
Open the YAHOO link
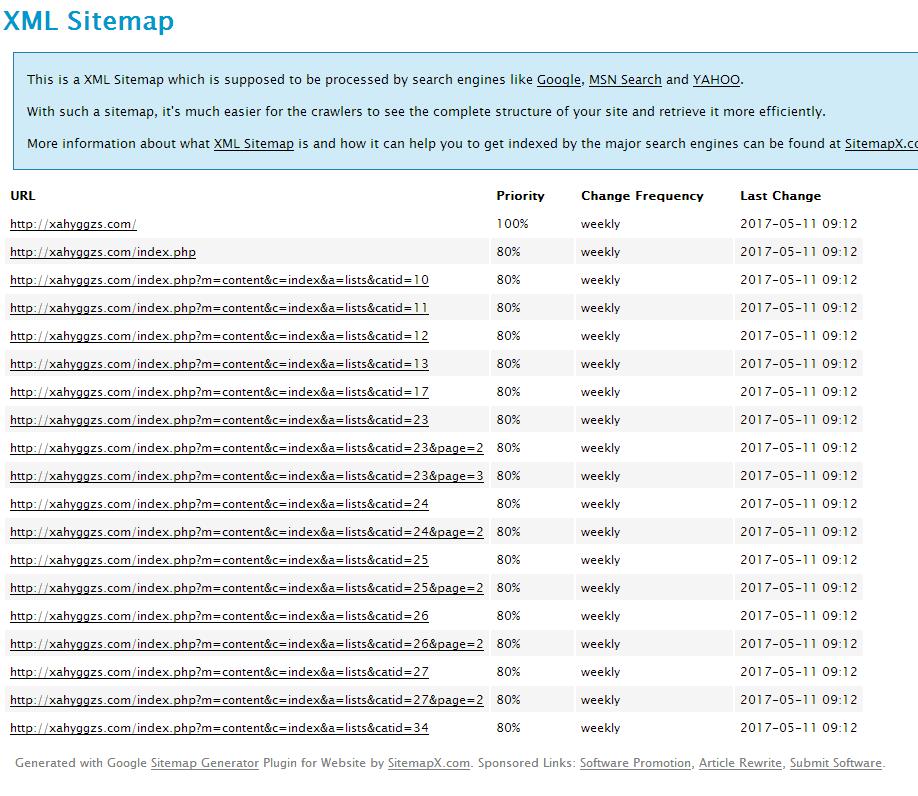pos(716,80)
